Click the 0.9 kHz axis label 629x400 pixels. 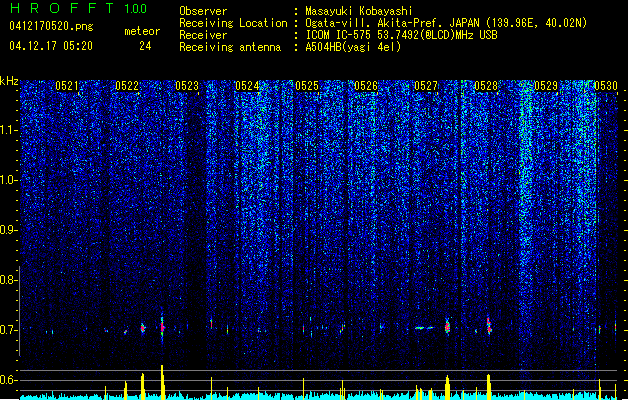8,230
